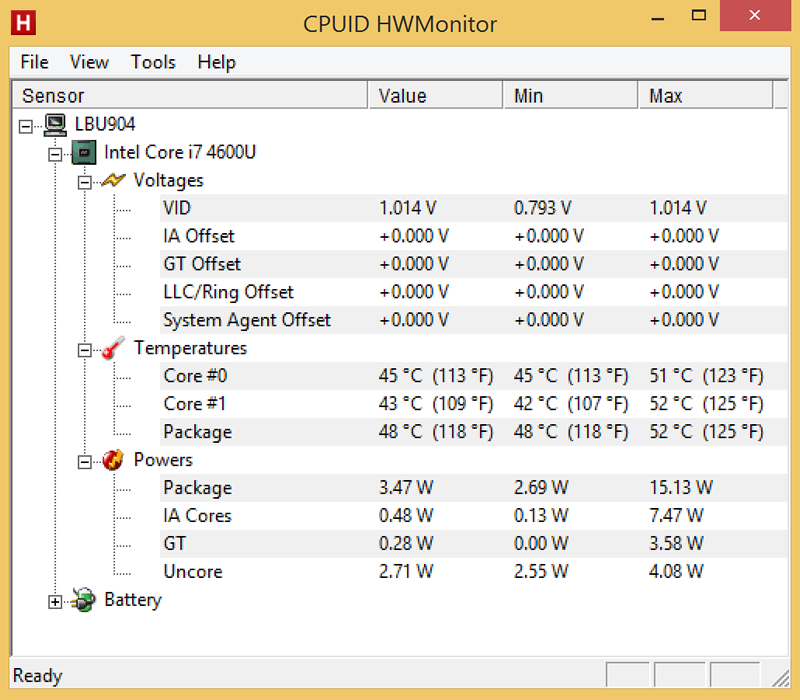Minimize the HWMonitor window
Viewport: 800px width, 700px height.
point(658,17)
